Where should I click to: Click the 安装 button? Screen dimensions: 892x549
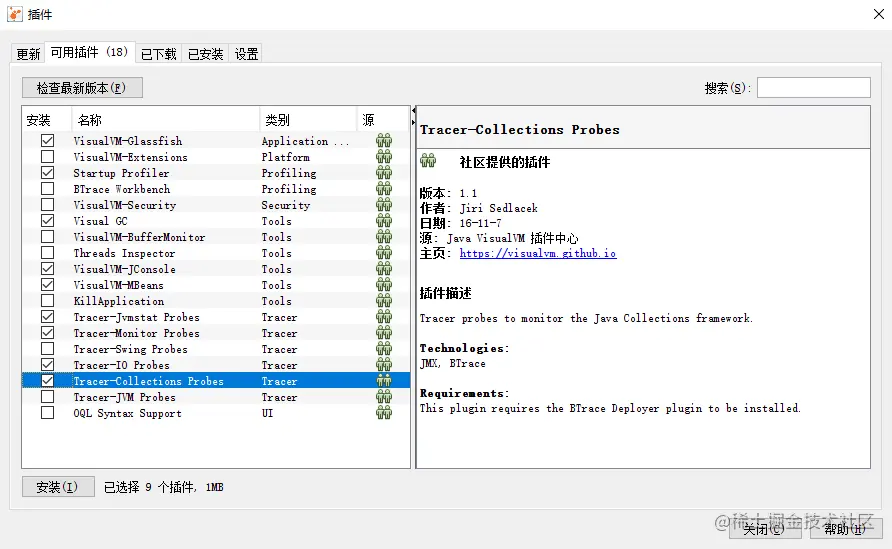(x=58, y=487)
